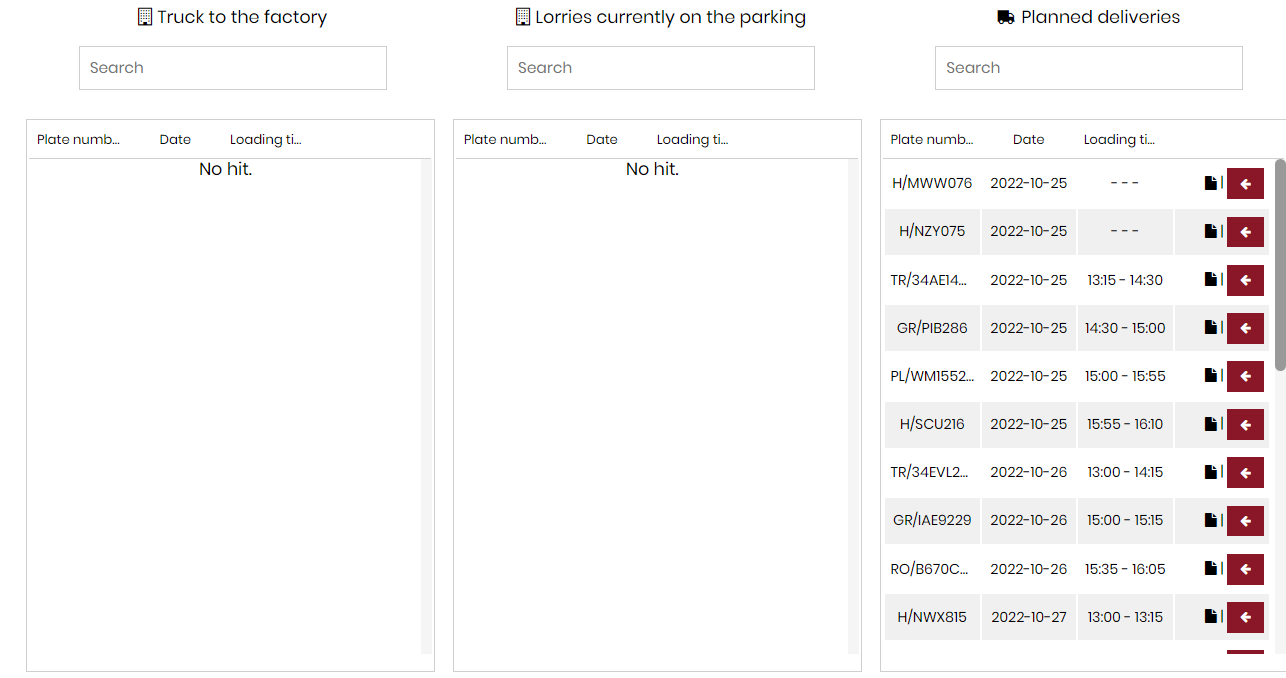1286x678 pixels.
Task: Click the red arrow button for H/NZY075
Action: [1245, 232]
